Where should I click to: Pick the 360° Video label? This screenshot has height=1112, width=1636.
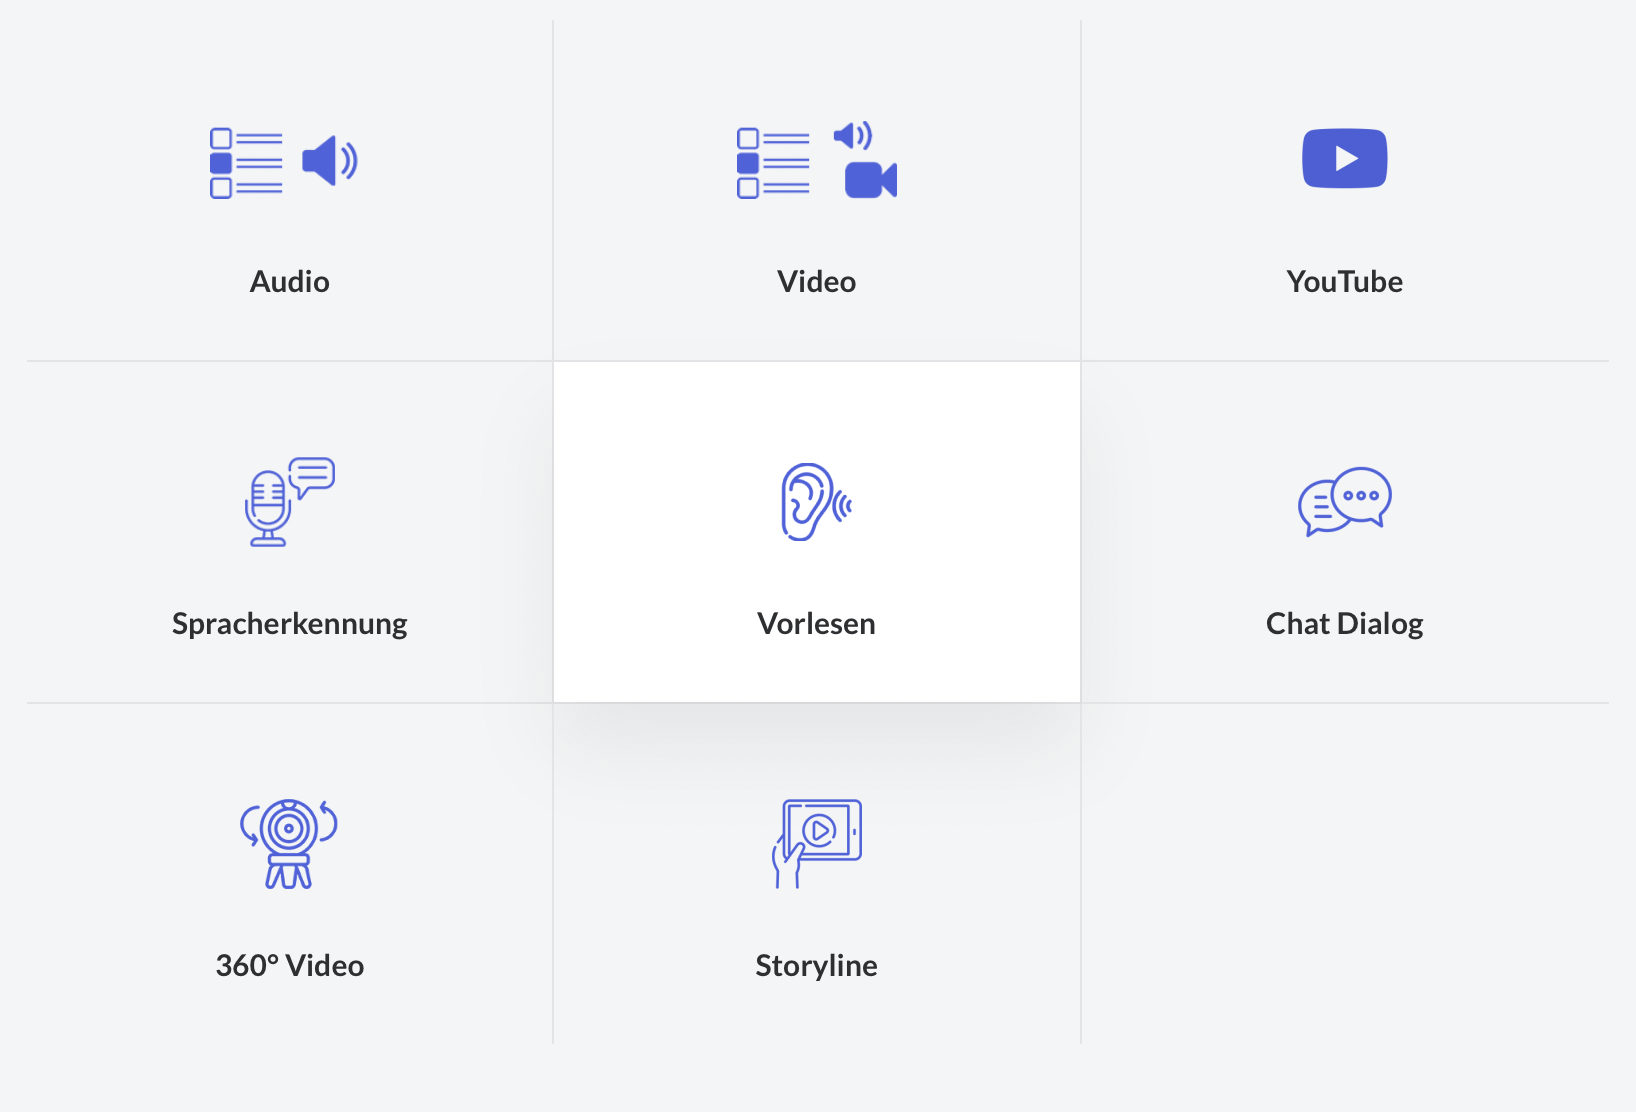289,966
